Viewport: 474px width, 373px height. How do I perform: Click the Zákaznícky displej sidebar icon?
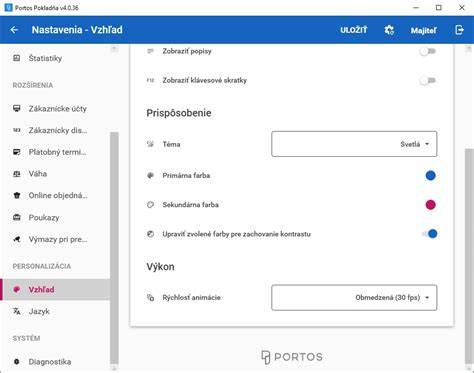click(x=17, y=130)
